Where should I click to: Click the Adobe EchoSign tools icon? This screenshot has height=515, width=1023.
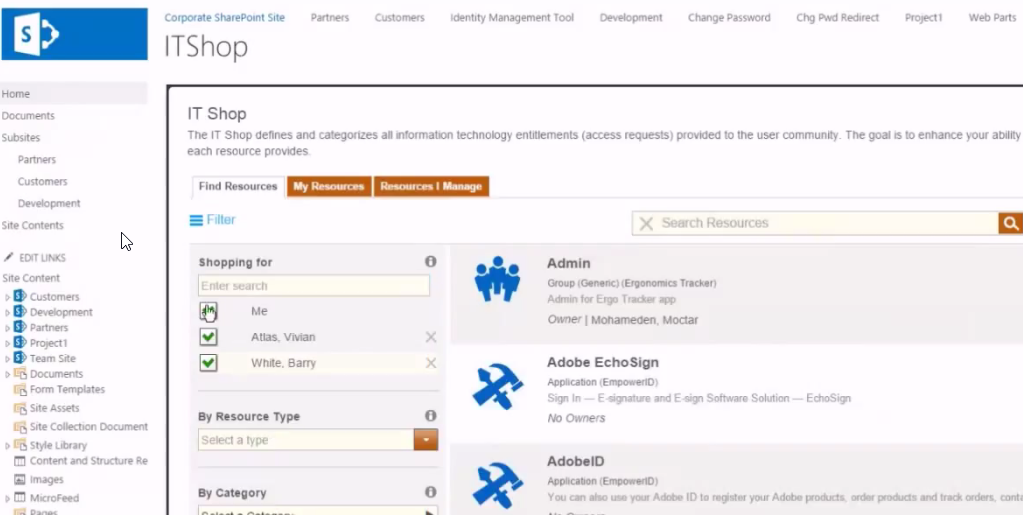497,386
